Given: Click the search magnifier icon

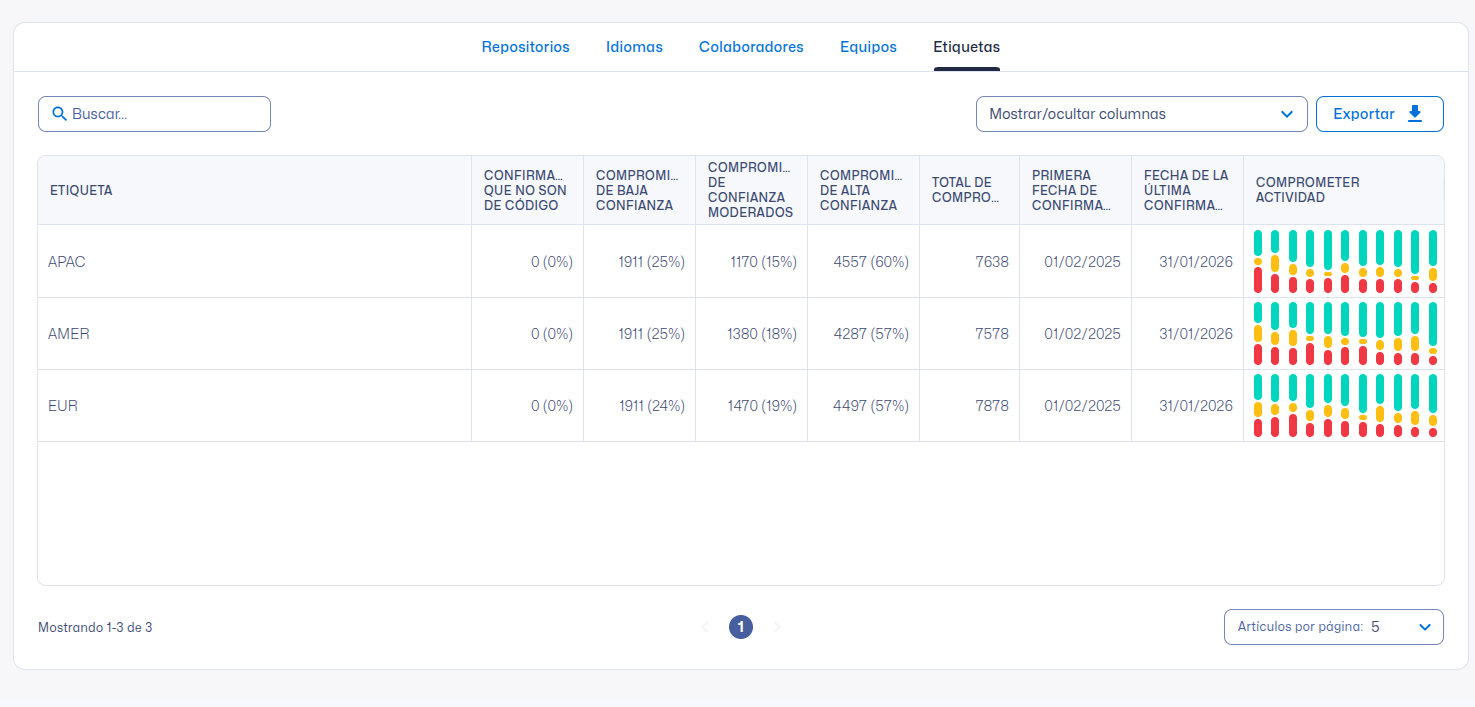Looking at the screenshot, I should [59, 114].
